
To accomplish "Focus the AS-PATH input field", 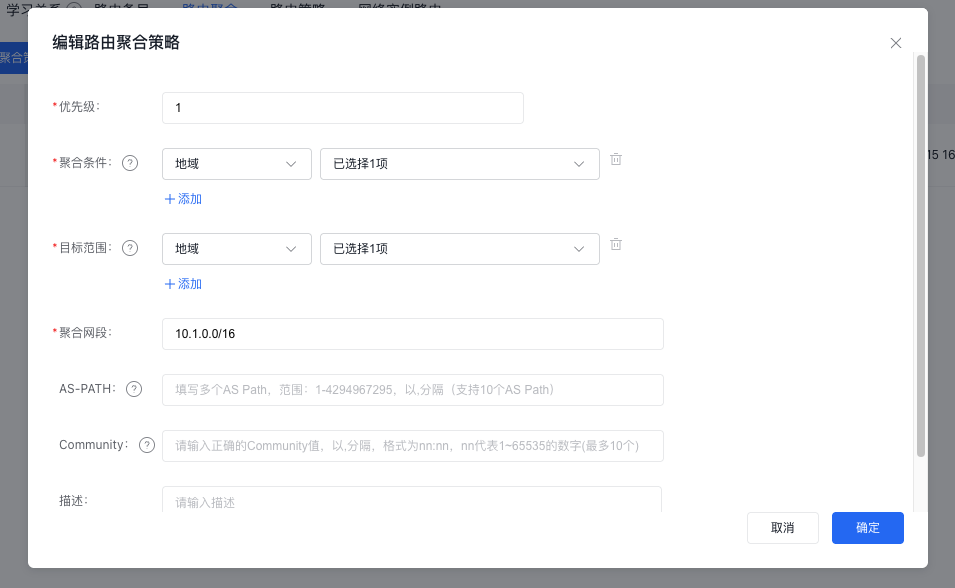I will pos(413,390).
